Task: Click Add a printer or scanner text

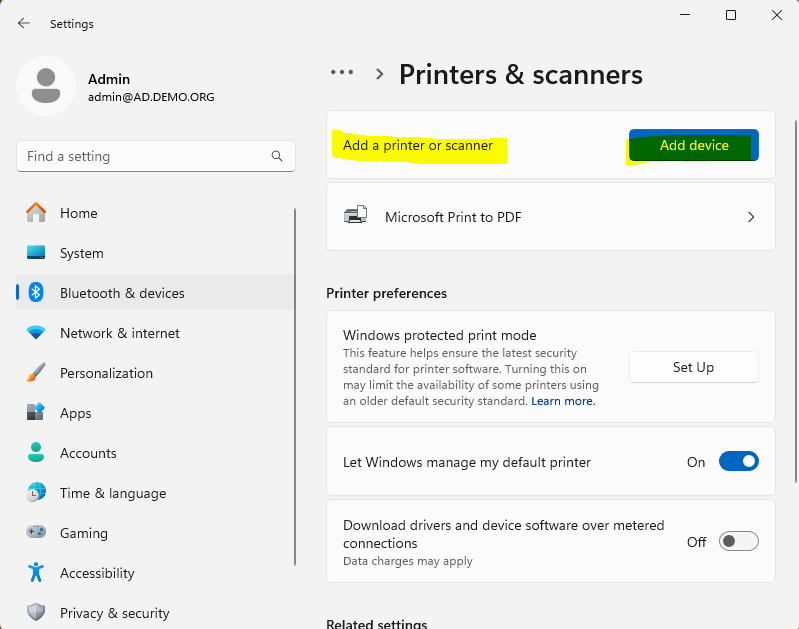Action: coord(418,145)
